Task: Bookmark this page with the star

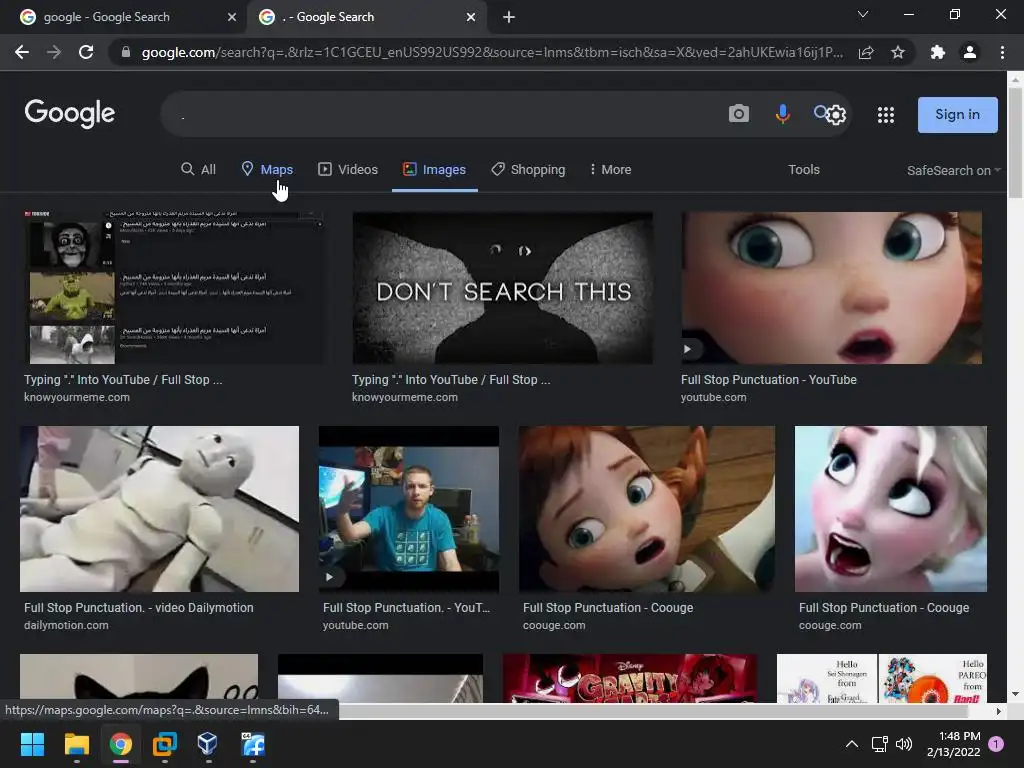Action: [x=898, y=52]
